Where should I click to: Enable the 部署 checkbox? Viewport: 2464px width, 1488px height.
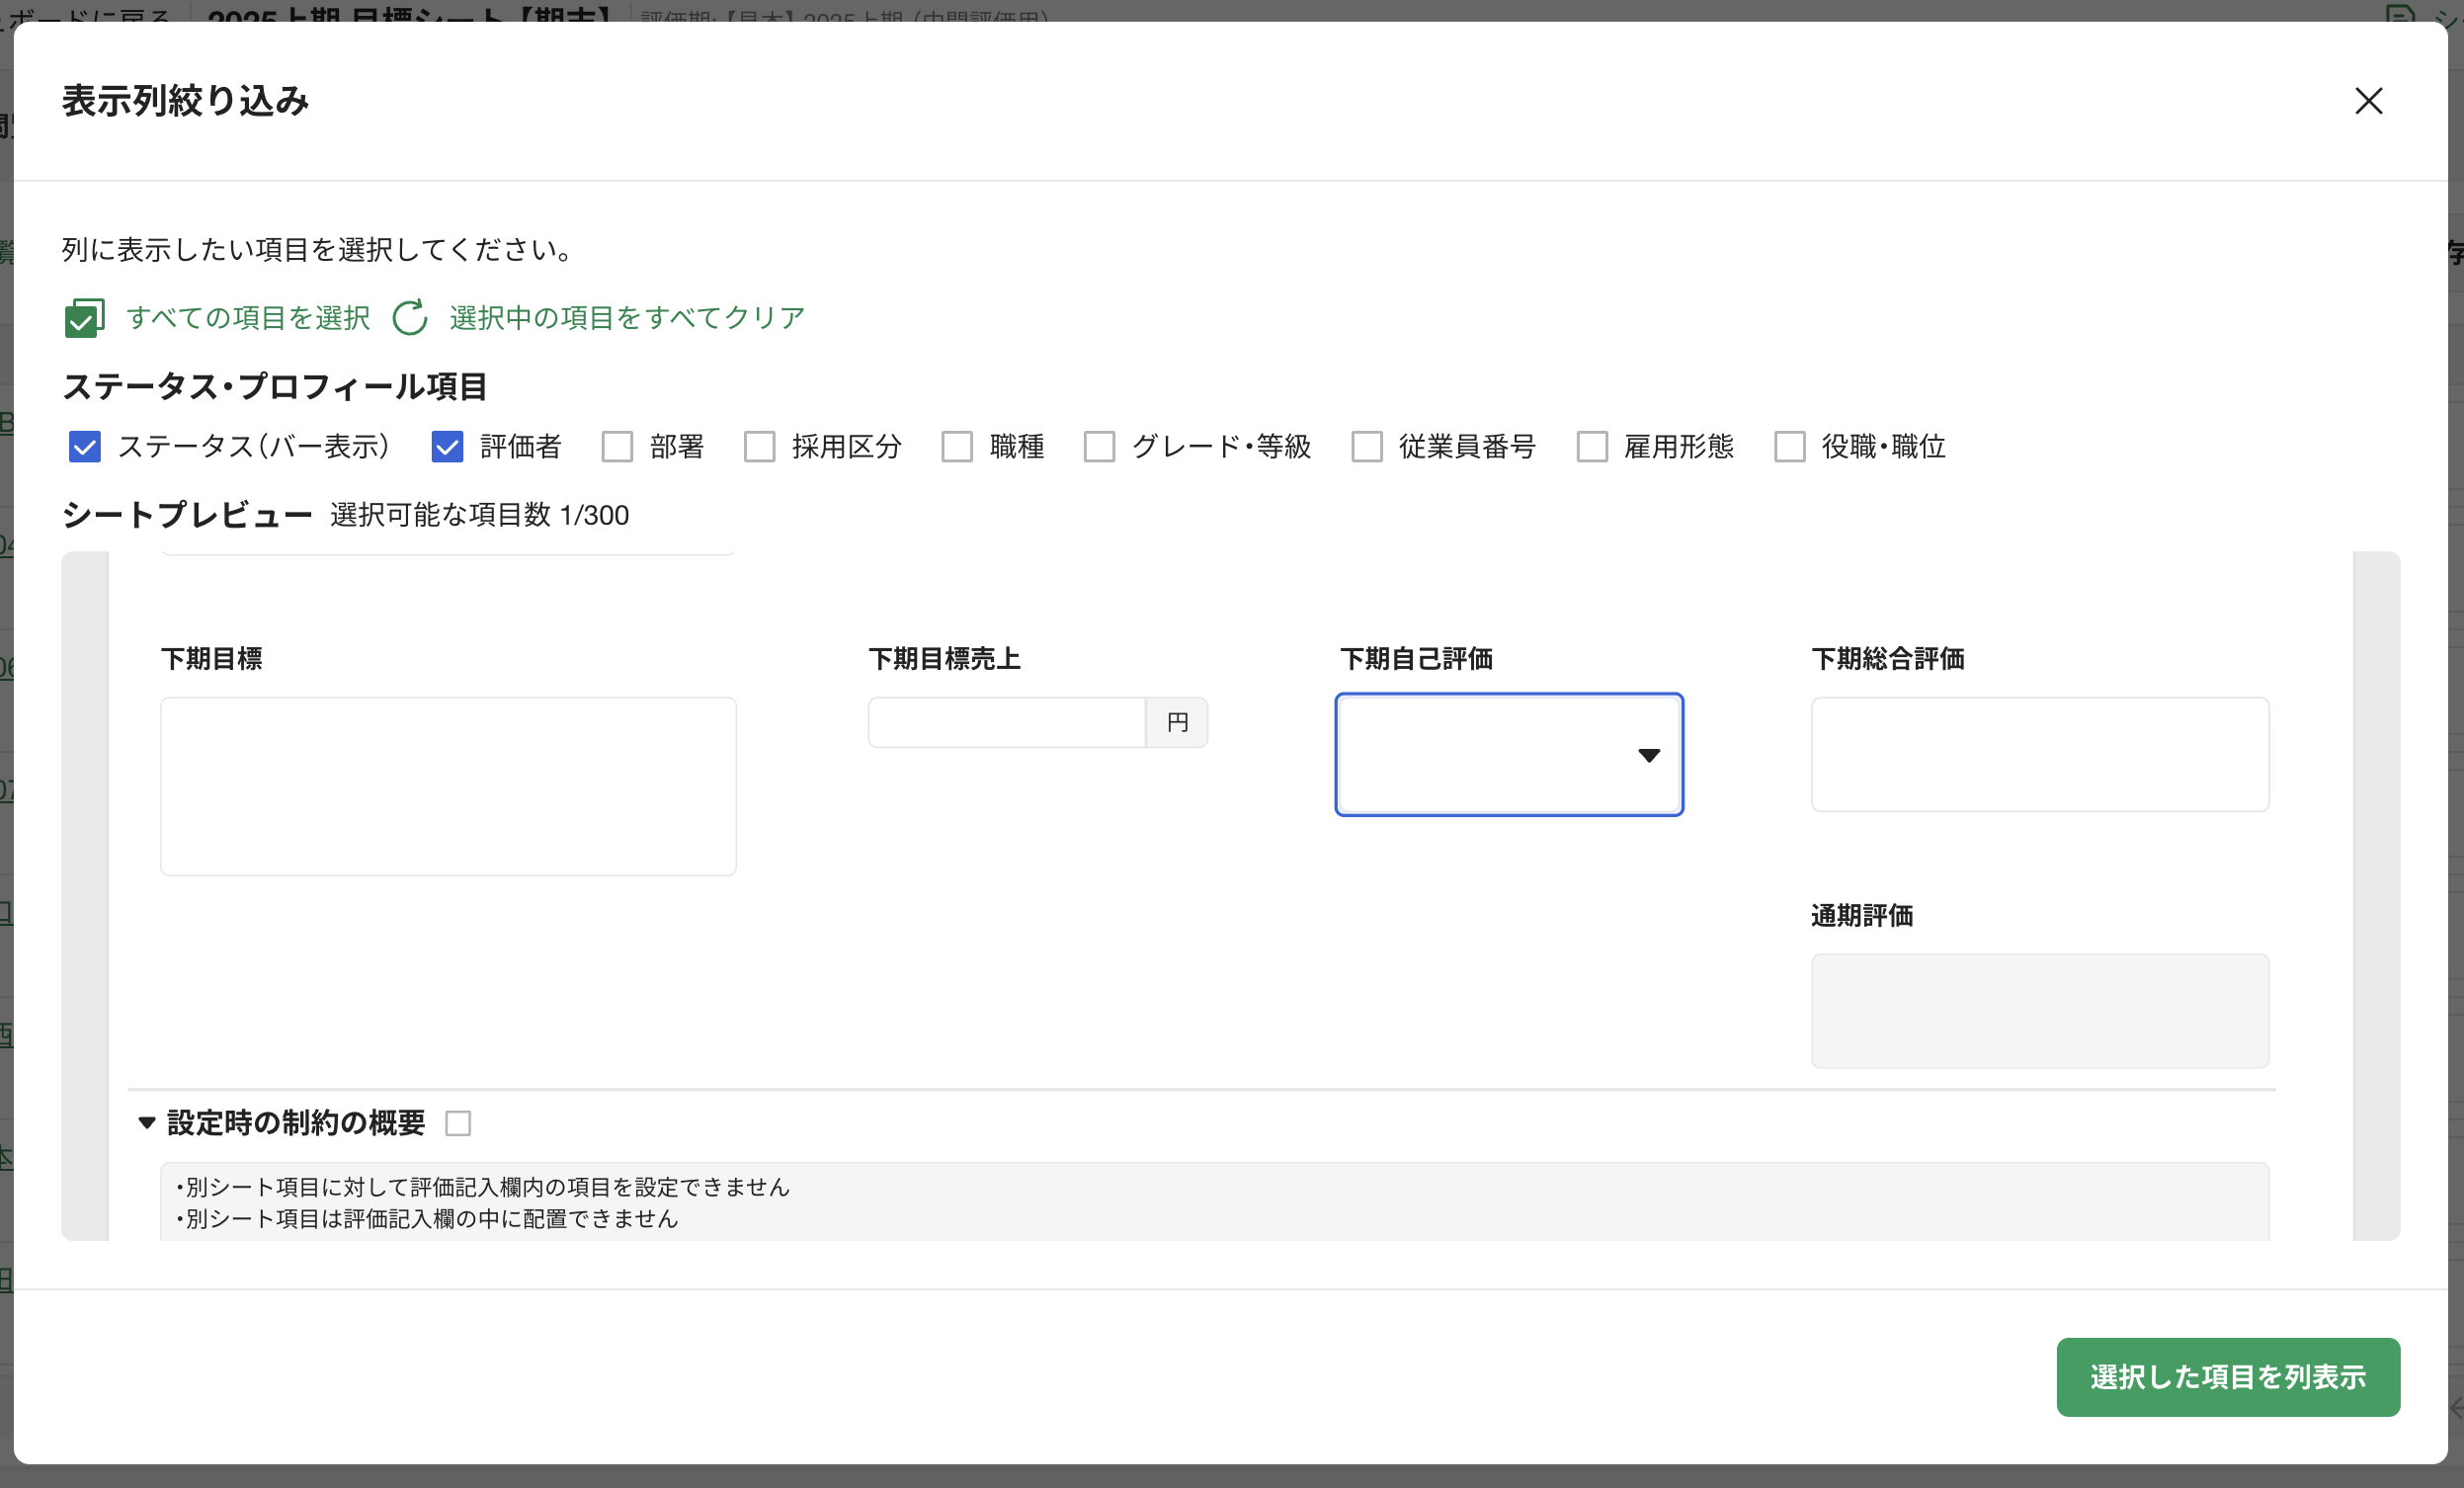(617, 446)
